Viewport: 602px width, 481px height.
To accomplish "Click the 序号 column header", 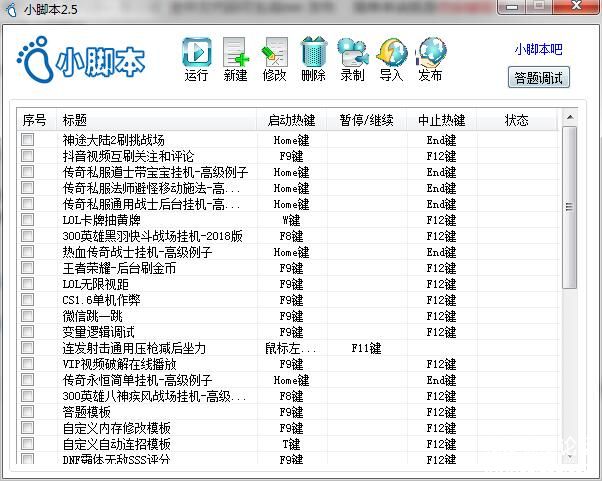I will [x=36, y=120].
